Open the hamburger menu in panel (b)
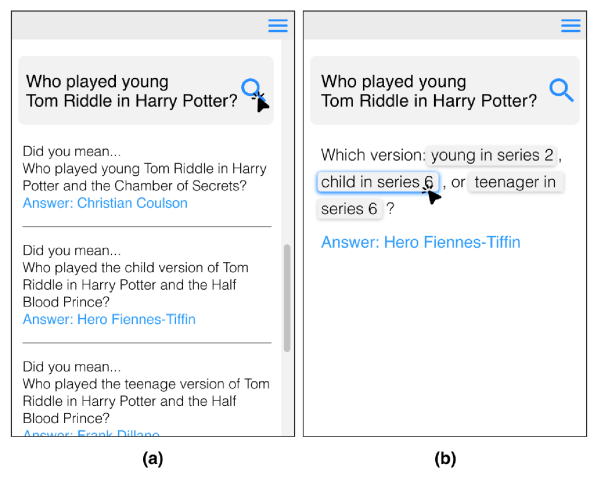The width and height of the screenshot is (598, 478). coord(571,26)
